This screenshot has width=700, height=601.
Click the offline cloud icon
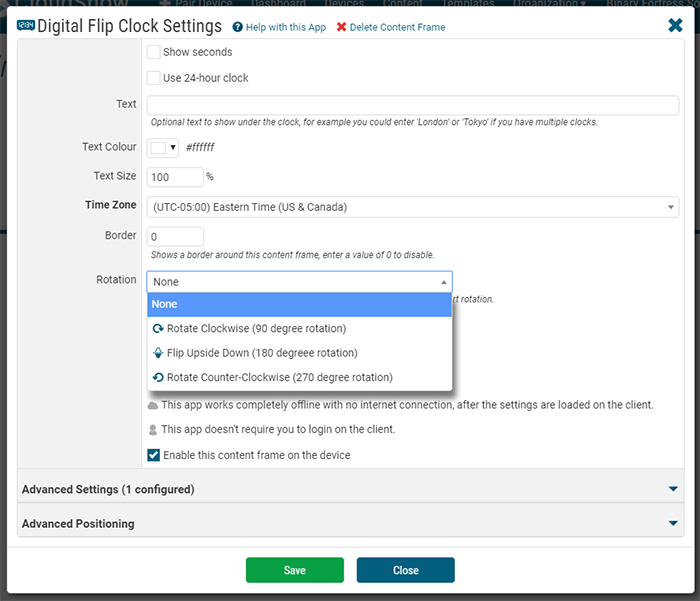coord(153,406)
